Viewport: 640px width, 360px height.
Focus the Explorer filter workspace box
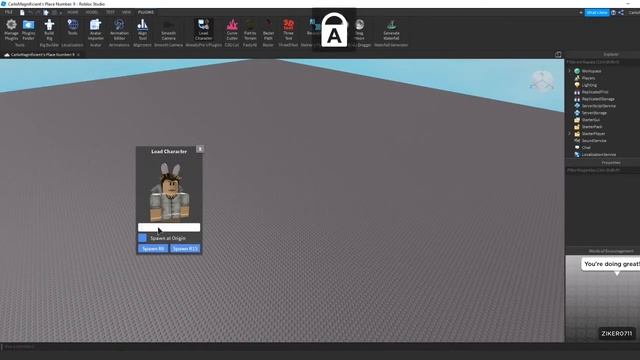602,62
